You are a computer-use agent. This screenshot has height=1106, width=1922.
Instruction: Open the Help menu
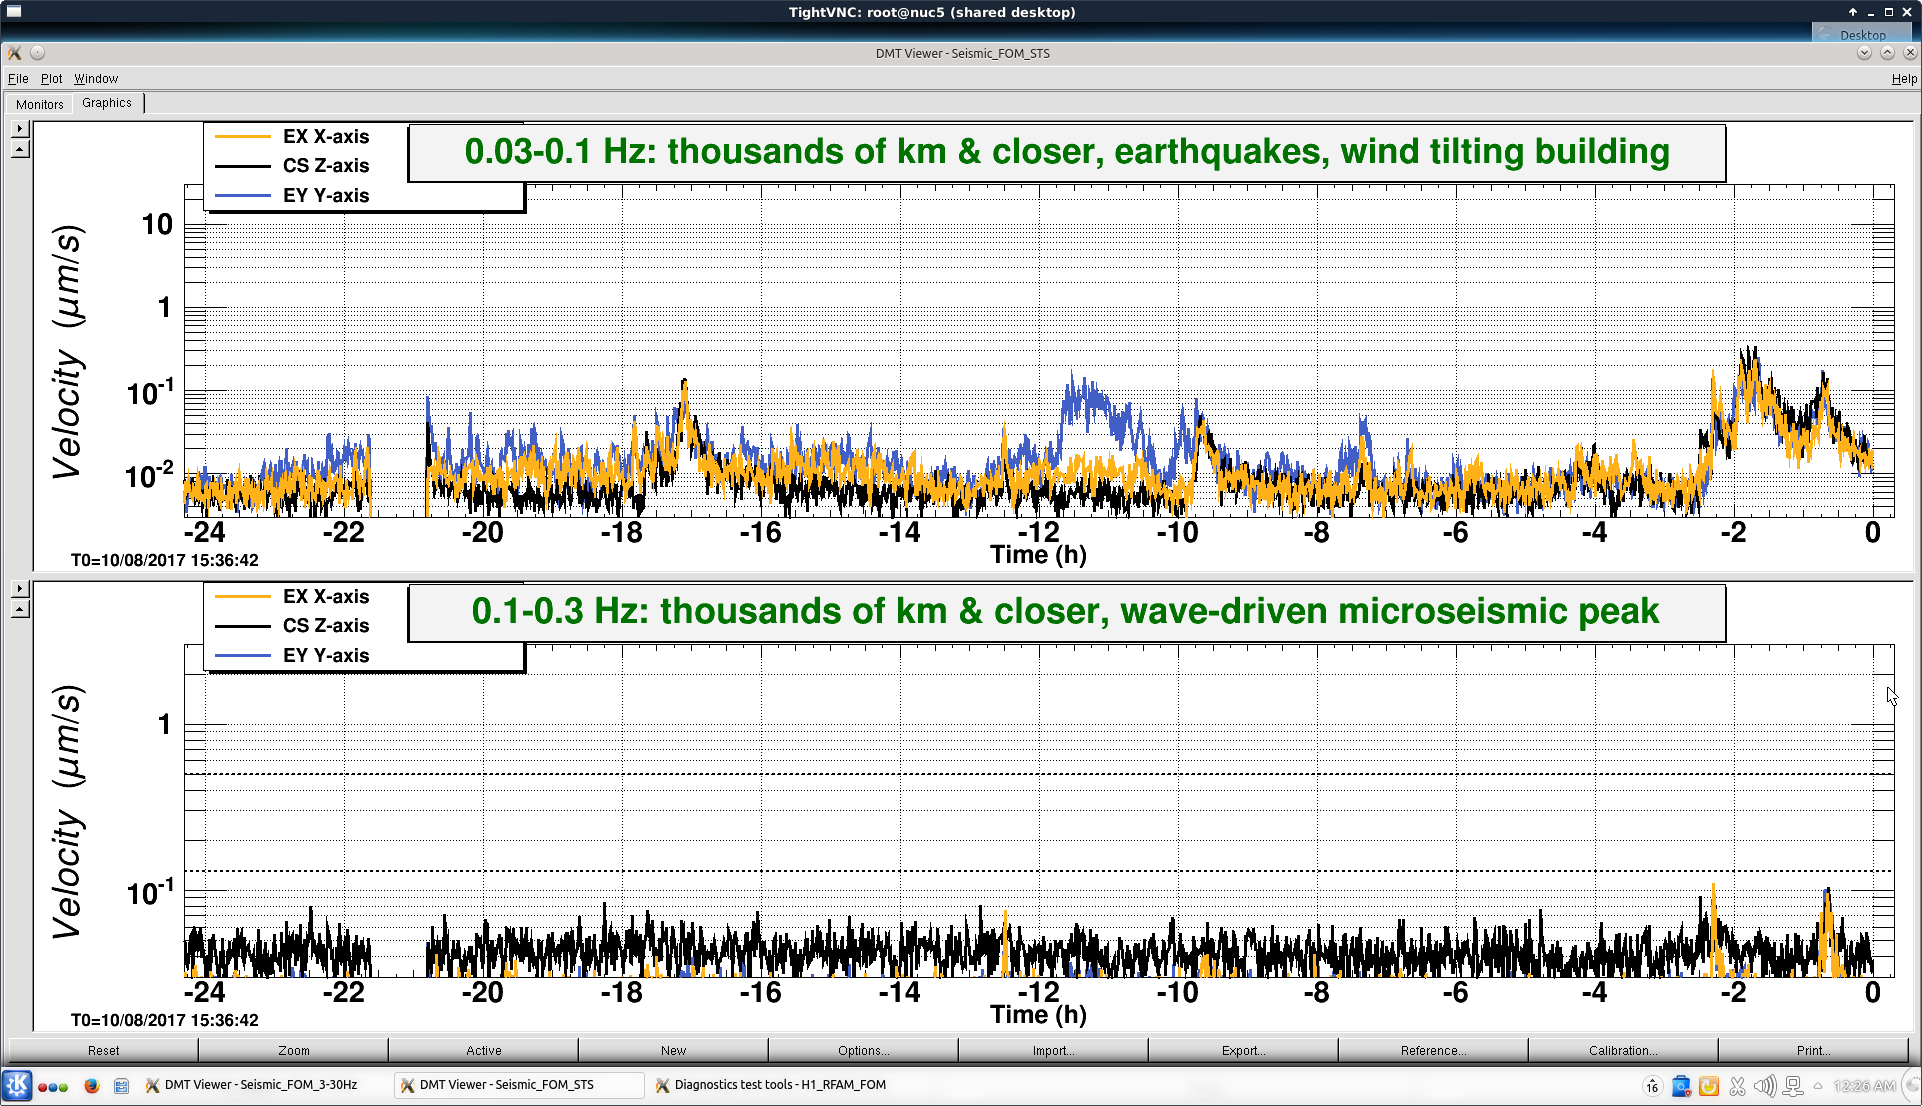(1904, 79)
